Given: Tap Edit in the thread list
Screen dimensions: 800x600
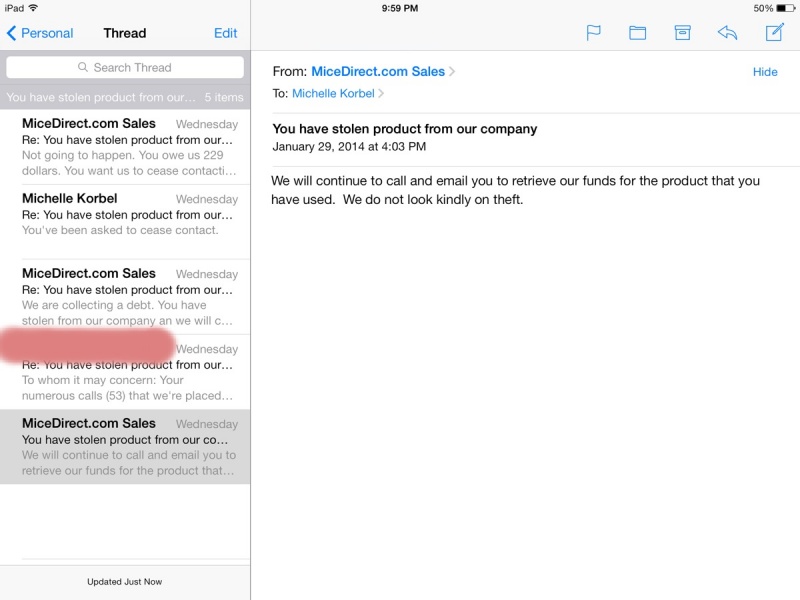Looking at the screenshot, I should (226, 33).
